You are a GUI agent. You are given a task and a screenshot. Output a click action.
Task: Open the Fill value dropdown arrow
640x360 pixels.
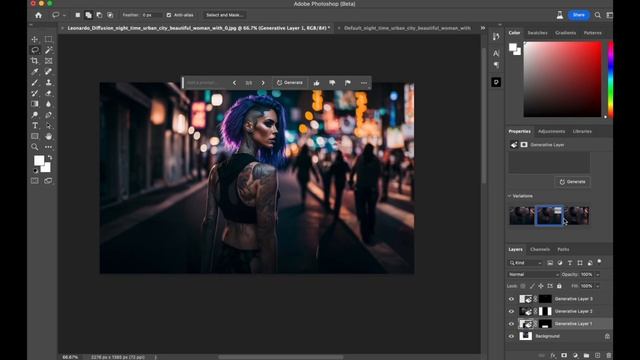click(598, 286)
